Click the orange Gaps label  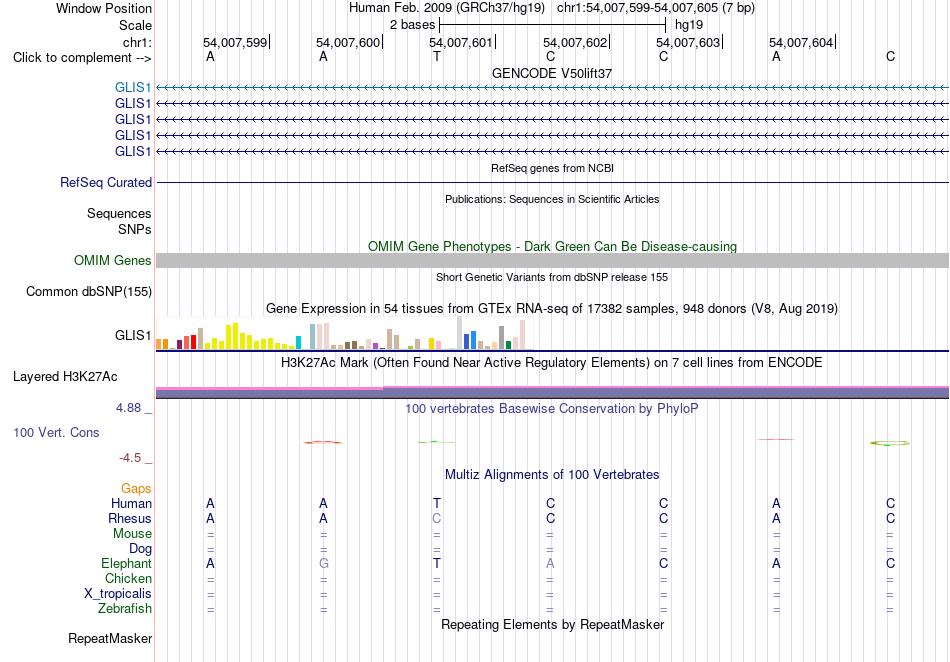136,489
